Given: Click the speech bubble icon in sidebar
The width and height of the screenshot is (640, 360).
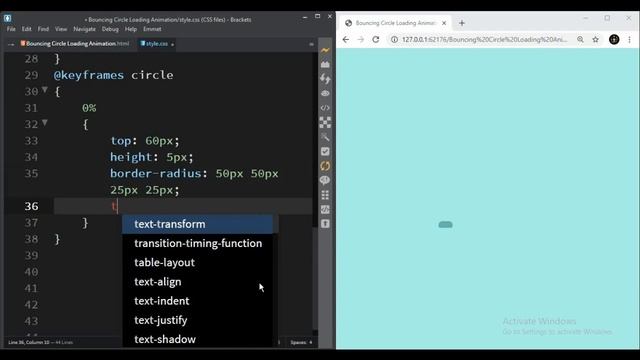Looking at the screenshot, I should coord(325,180).
